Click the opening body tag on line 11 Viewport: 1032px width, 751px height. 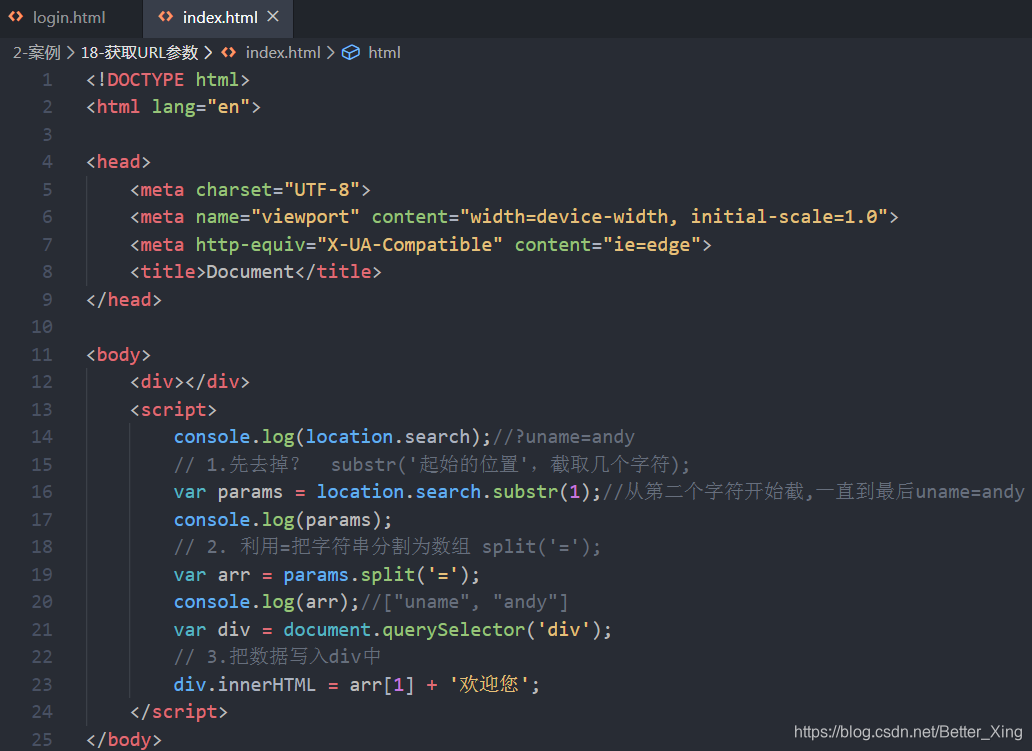pyautogui.click(x=118, y=355)
